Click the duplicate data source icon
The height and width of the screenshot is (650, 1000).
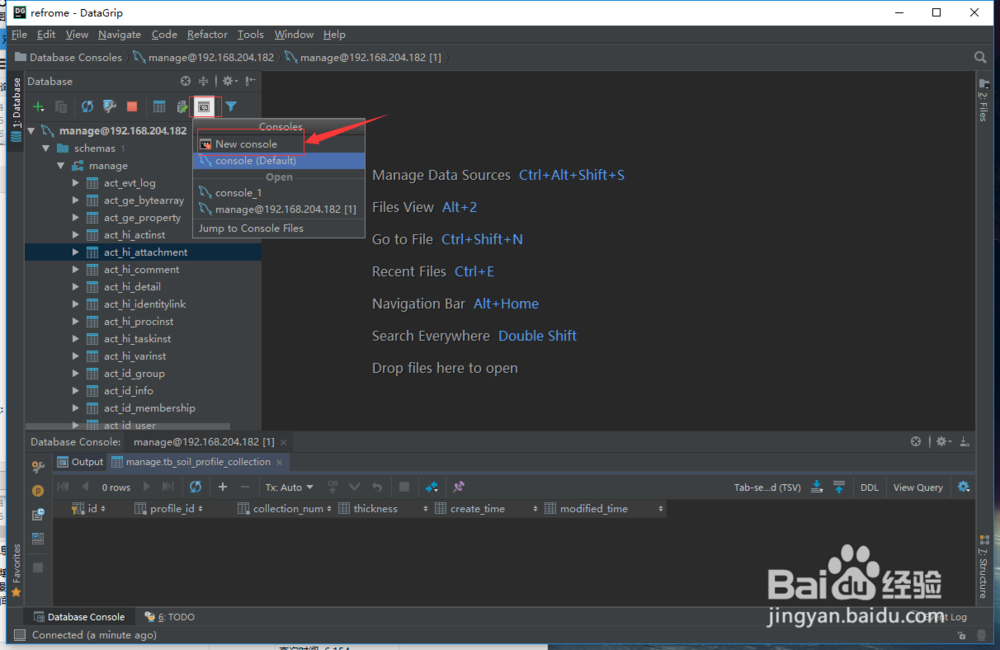[61, 107]
